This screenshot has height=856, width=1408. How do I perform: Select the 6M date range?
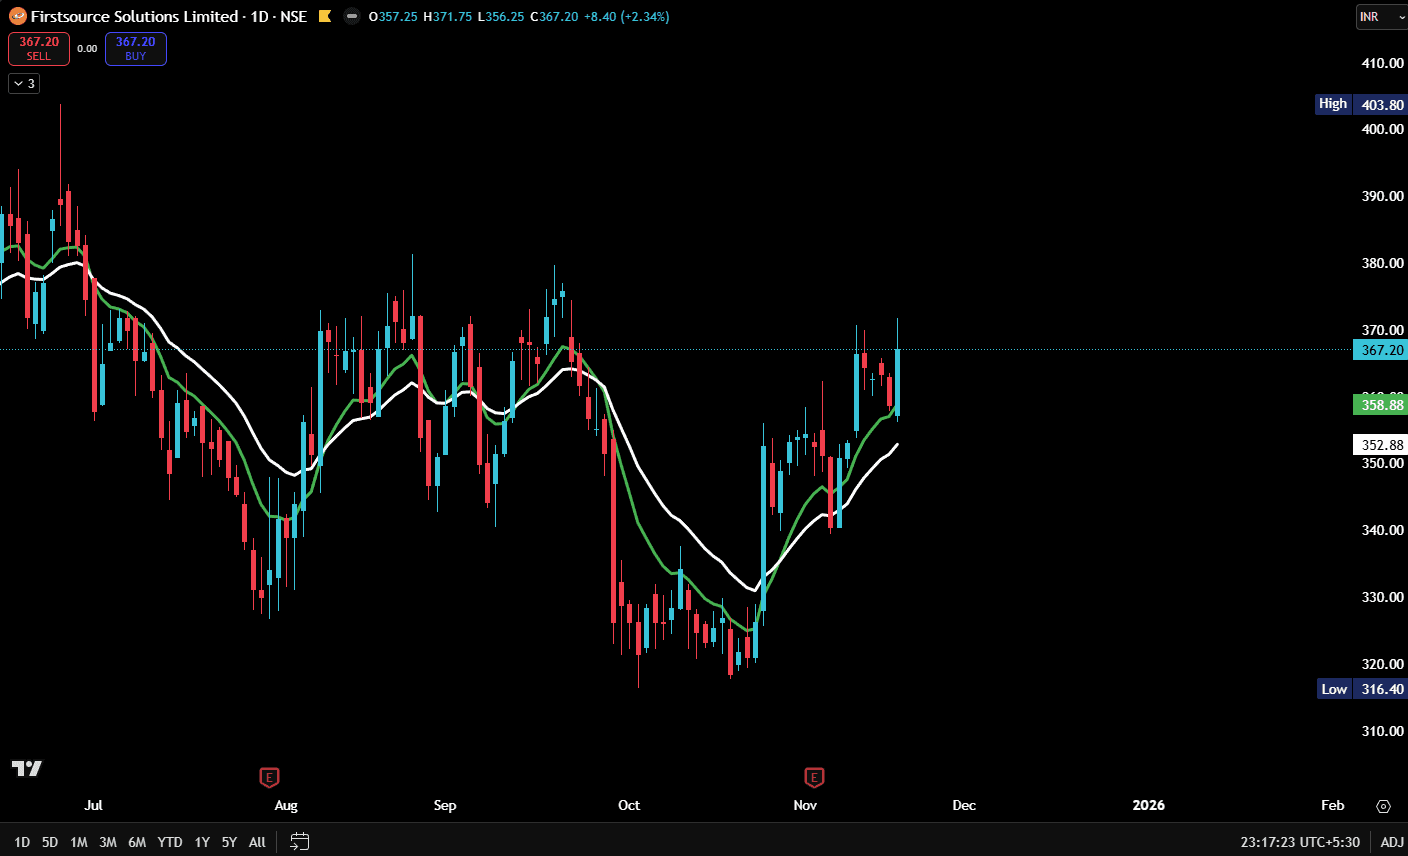(137, 842)
